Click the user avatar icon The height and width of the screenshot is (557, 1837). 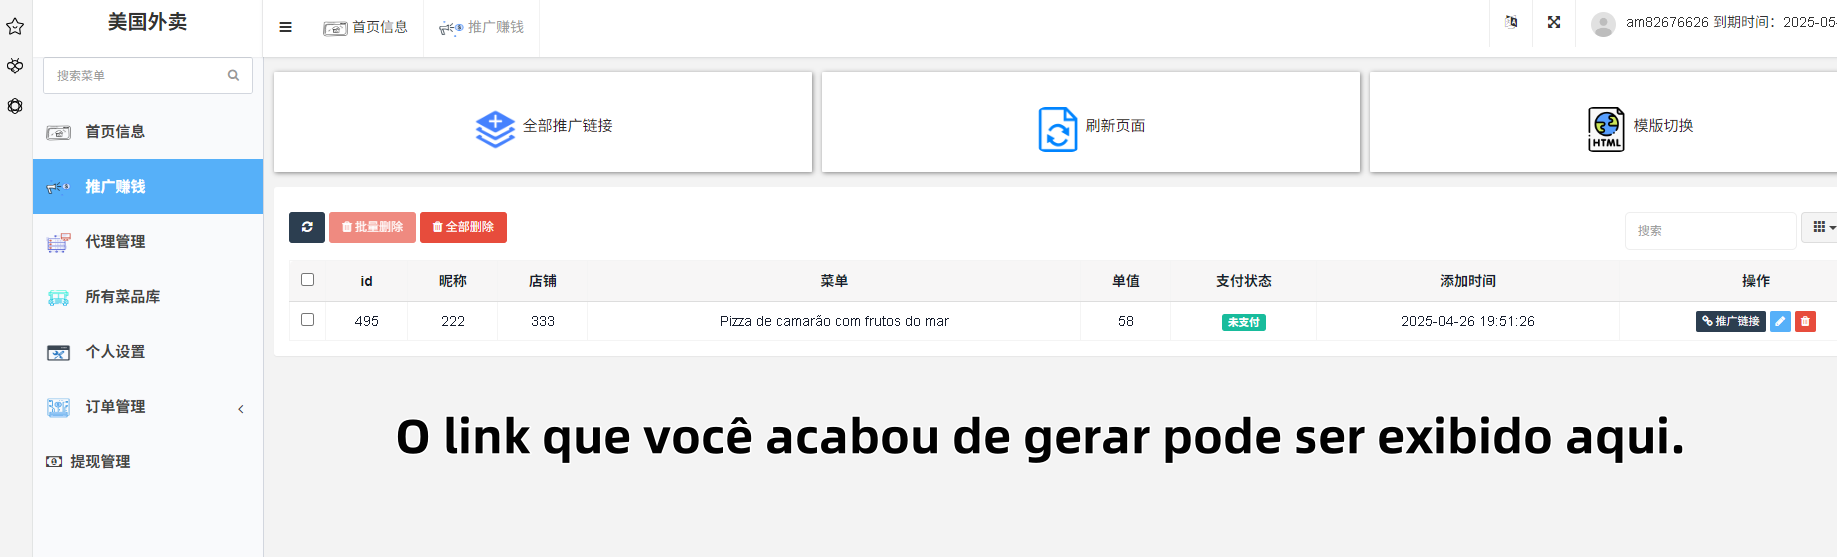click(1603, 24)
